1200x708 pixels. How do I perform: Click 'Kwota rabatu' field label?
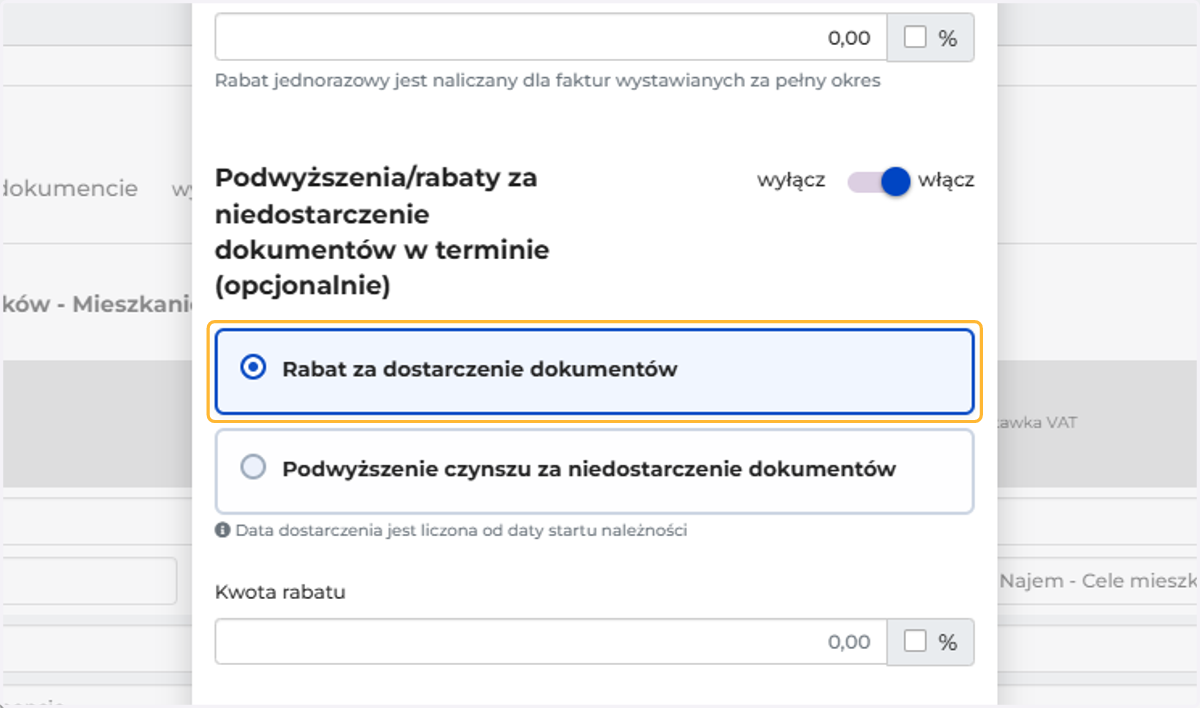coord(280,591)
